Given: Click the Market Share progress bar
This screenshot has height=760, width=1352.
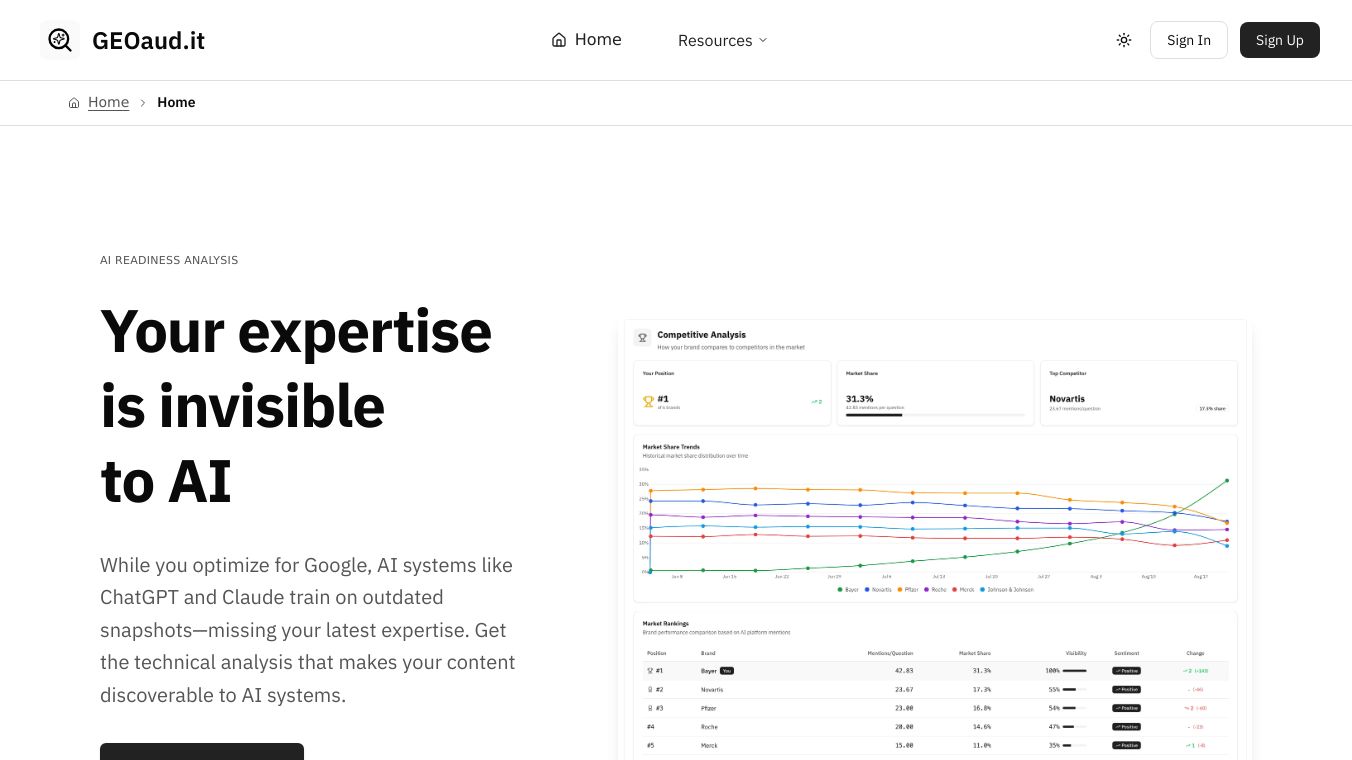Looking at the screenshot, I should (935, 415).
